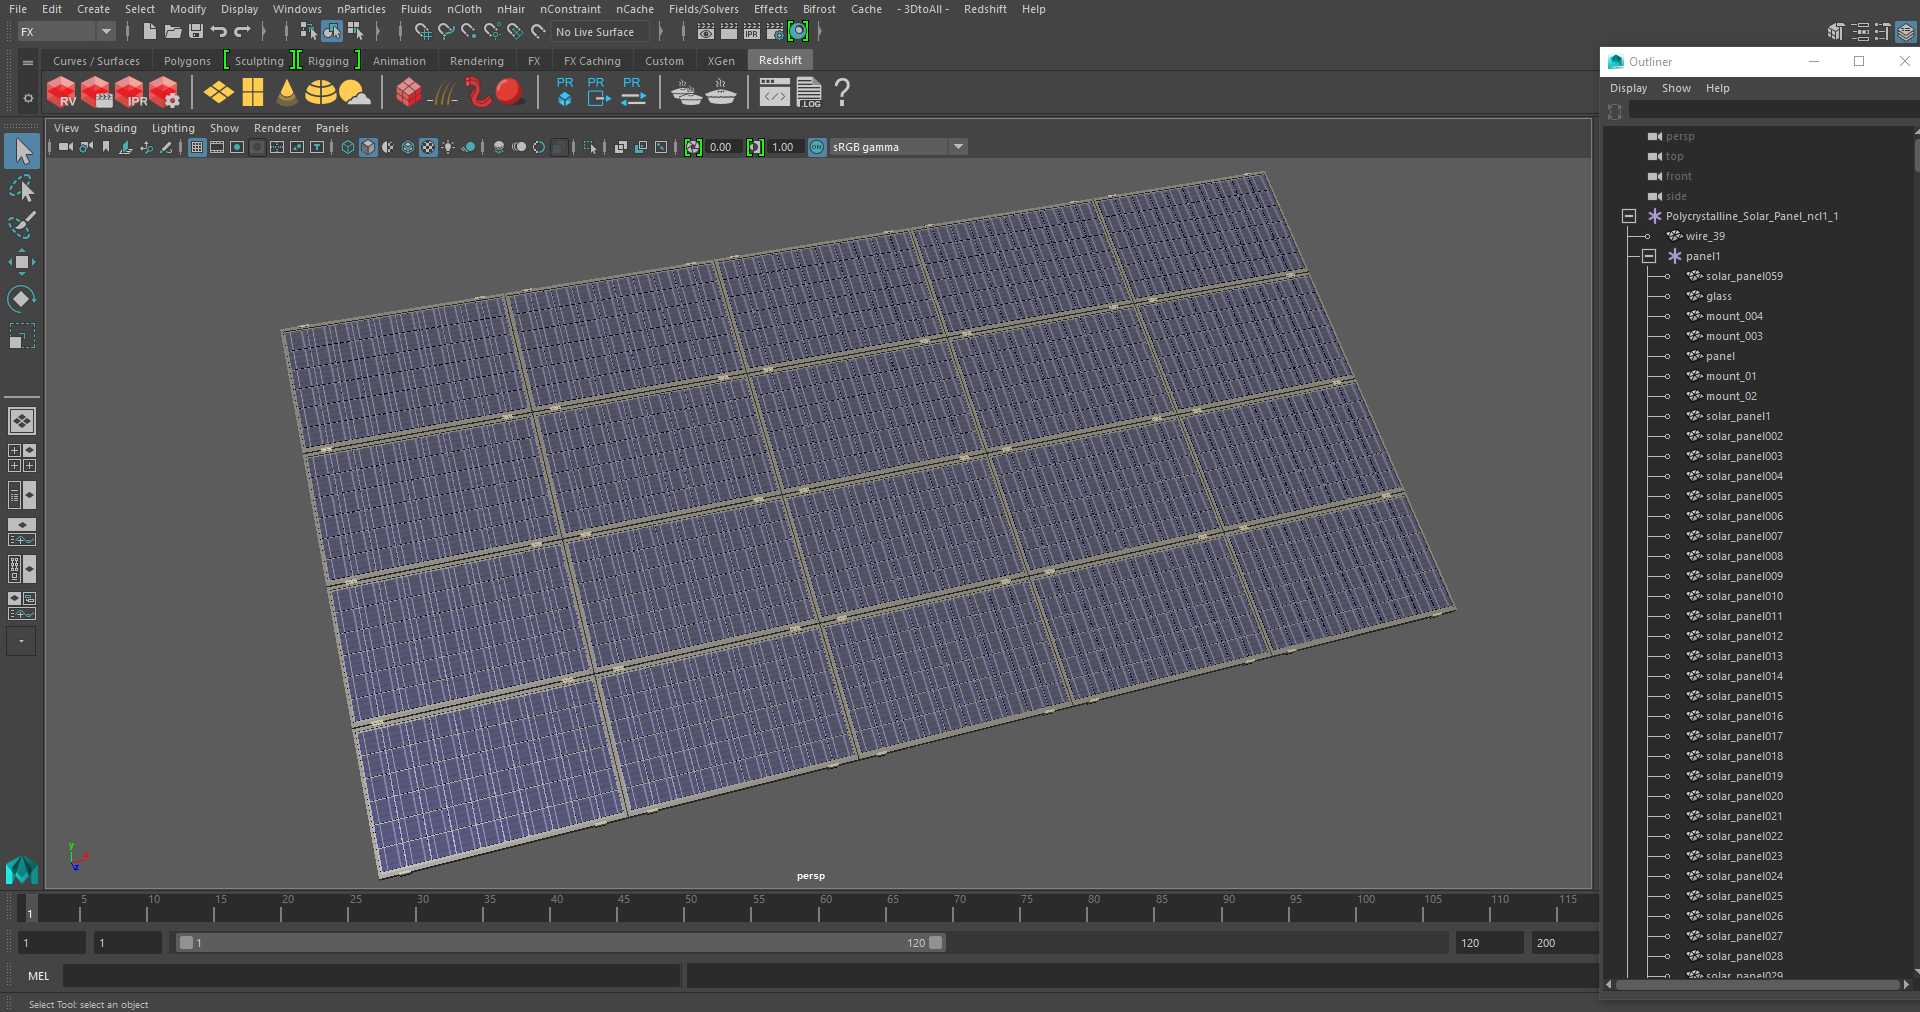
Task: Click the Outliner horizontal scrollbar
Action: pos(1757,985)
